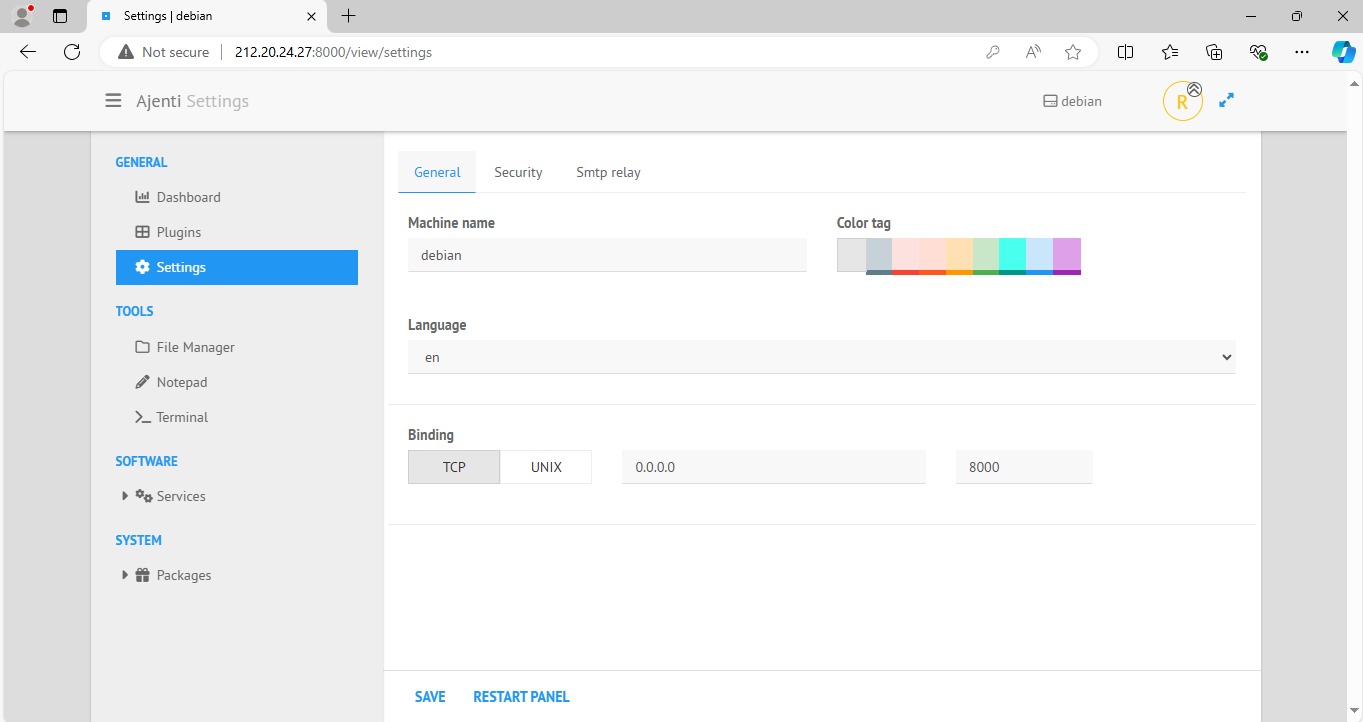This screenshot has height=722, width=1363.
Task: Select the deep orange color tag
Action: point(932,256)
